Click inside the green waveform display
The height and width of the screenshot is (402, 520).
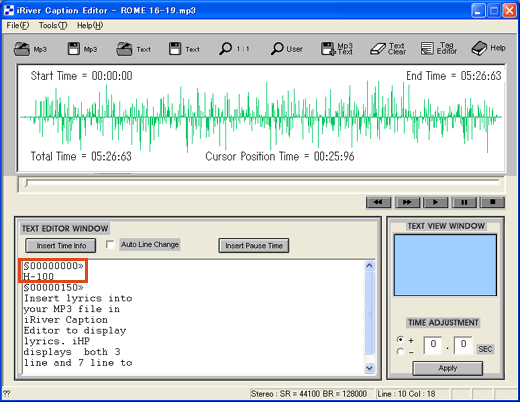pyautogui.click(x=261, y=117)
